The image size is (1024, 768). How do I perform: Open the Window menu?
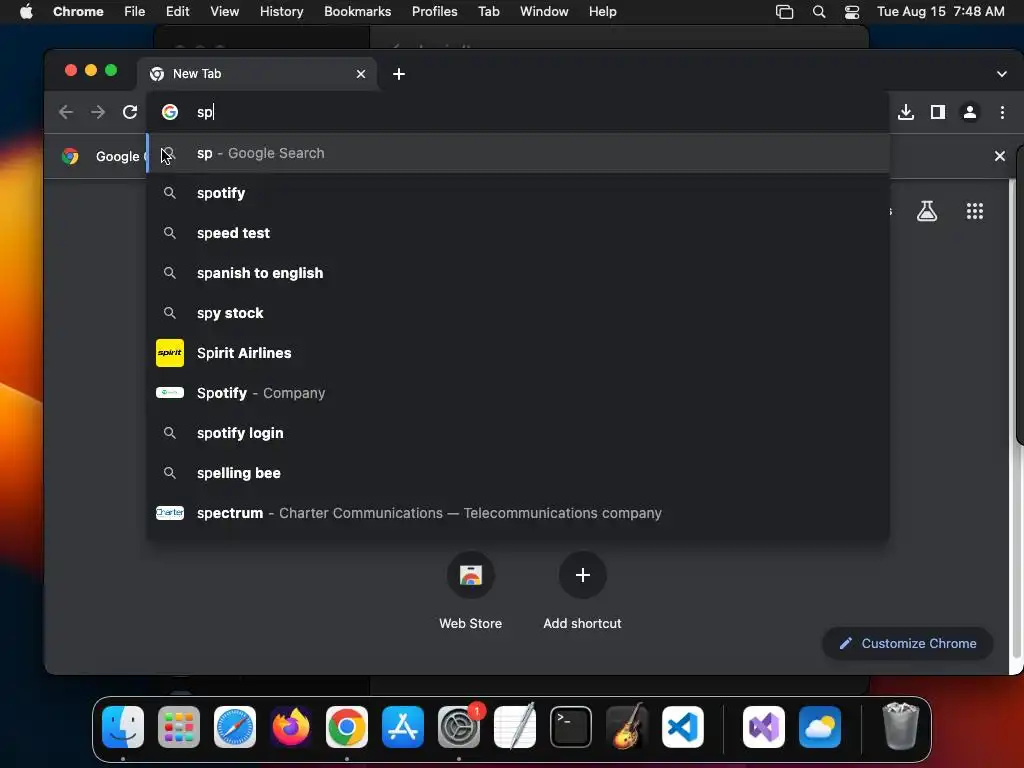[x=544, y=11]
